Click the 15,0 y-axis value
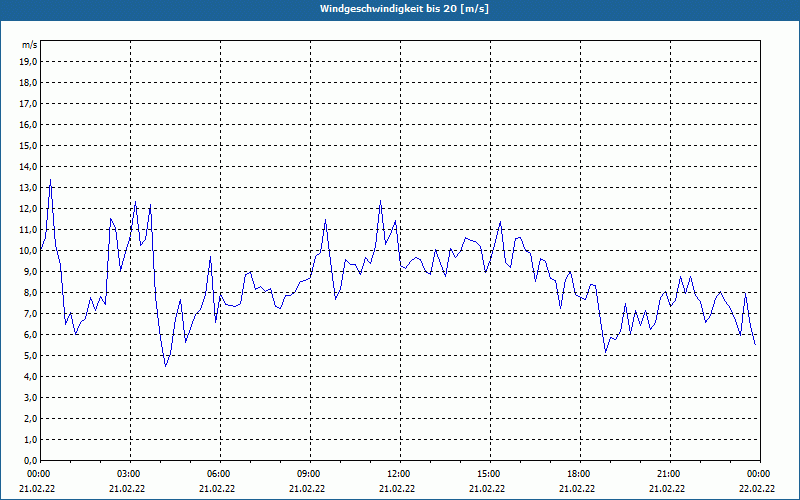Viewport: 800px width, 500px height. (29, 145)
